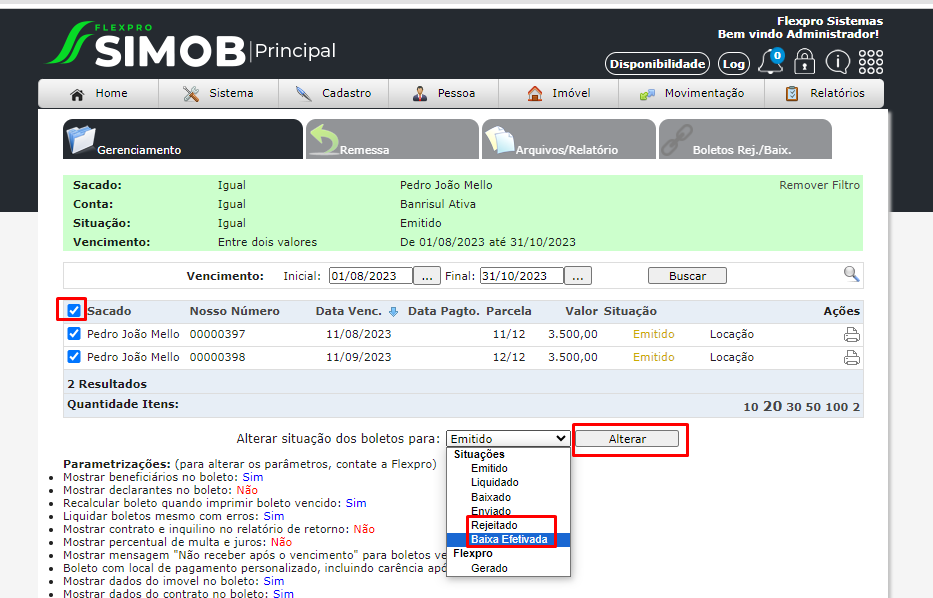Click the padlock icon in header
933x598 pixels.
[x=804, y=61]
